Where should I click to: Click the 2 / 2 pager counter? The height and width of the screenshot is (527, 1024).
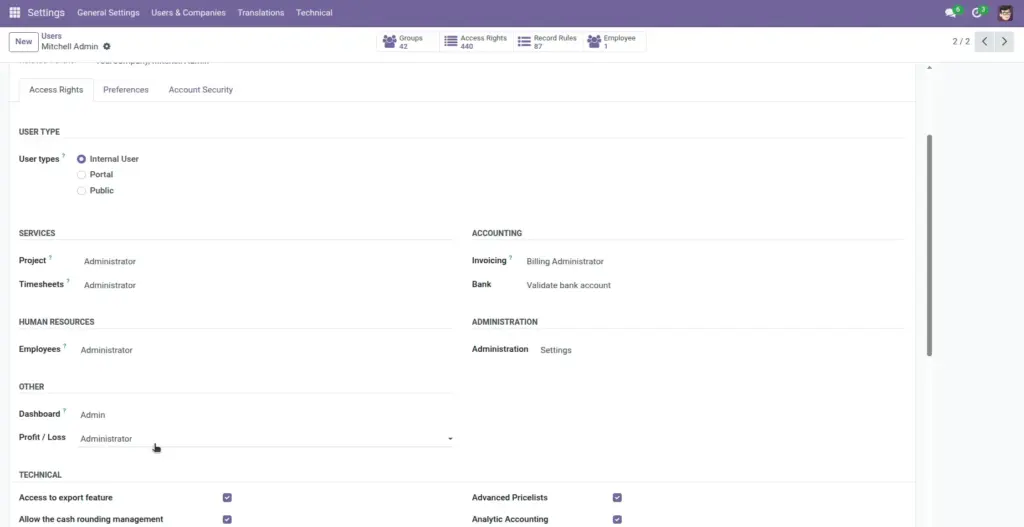(x=961, y=41)
